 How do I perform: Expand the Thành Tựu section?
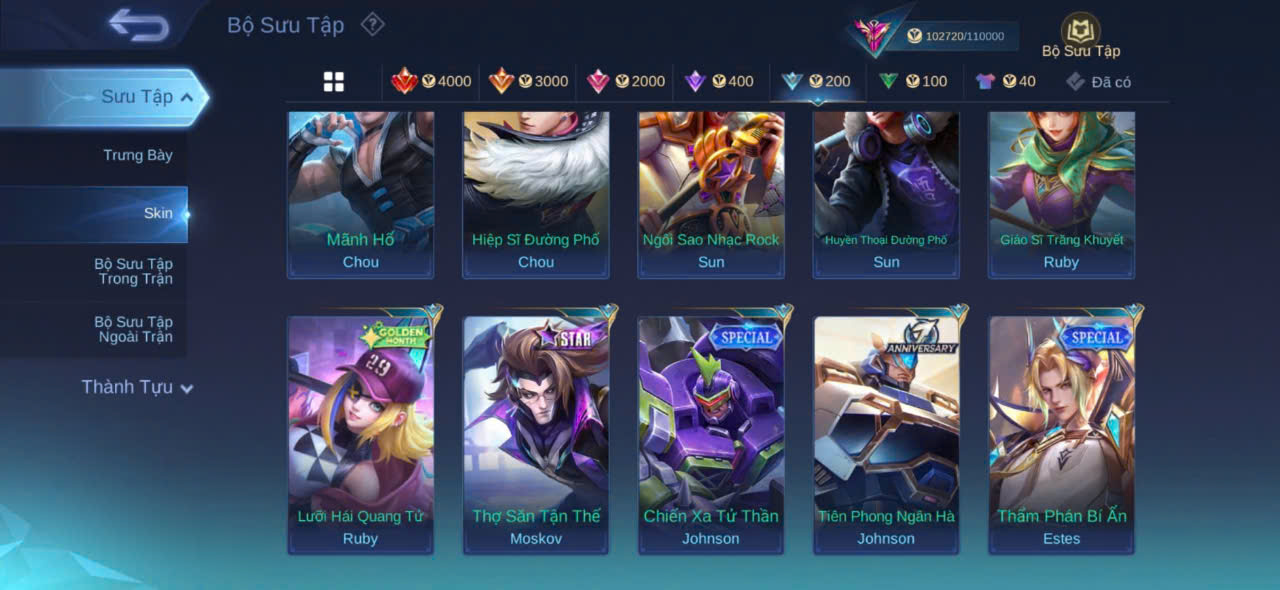click(x=137, y=387)
